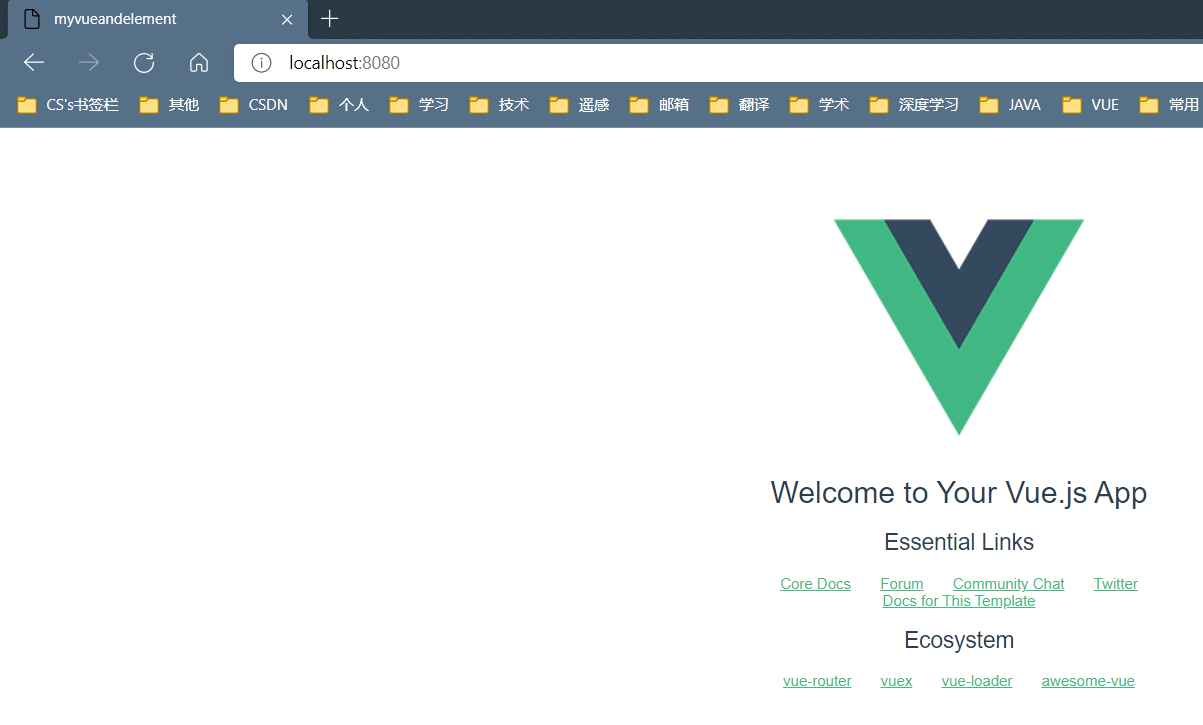Open the 深度学习 bookmark folder
This screenshot has width=1203, height=725.
pyautogui.click(x=914, y=105)
